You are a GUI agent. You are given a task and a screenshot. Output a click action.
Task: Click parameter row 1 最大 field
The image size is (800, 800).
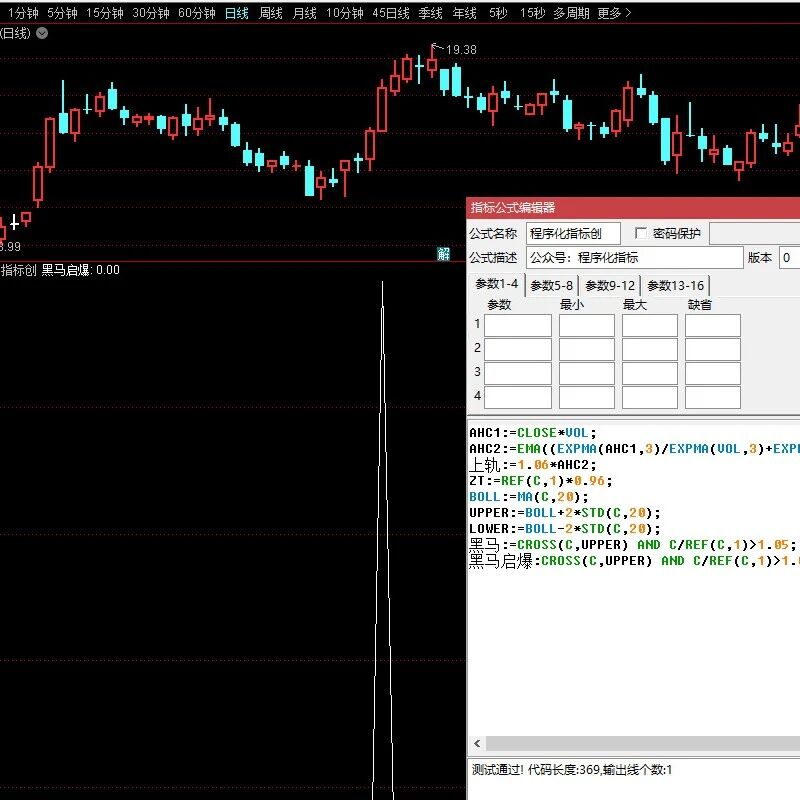click(x=649, y=325)
